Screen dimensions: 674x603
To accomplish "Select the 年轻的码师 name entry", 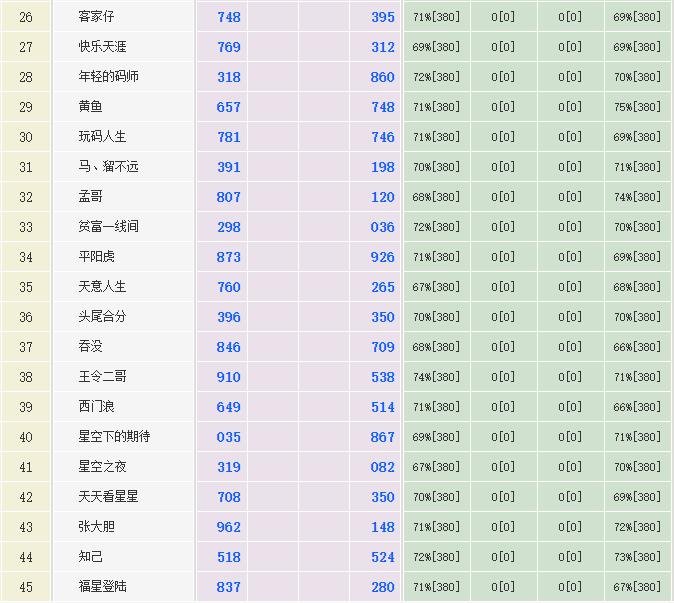I will pos(108,77).
